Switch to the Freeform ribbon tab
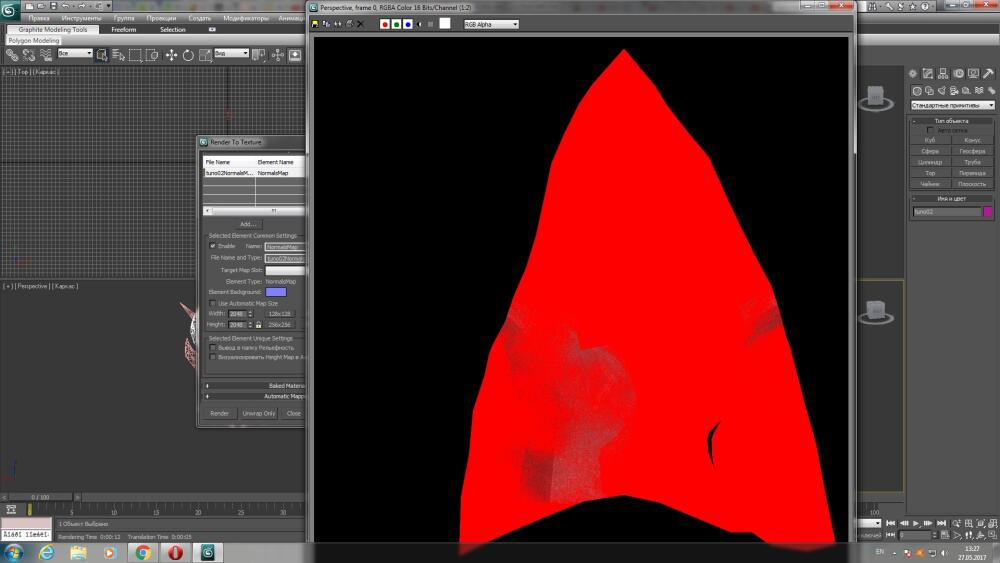 coord(124,29)
